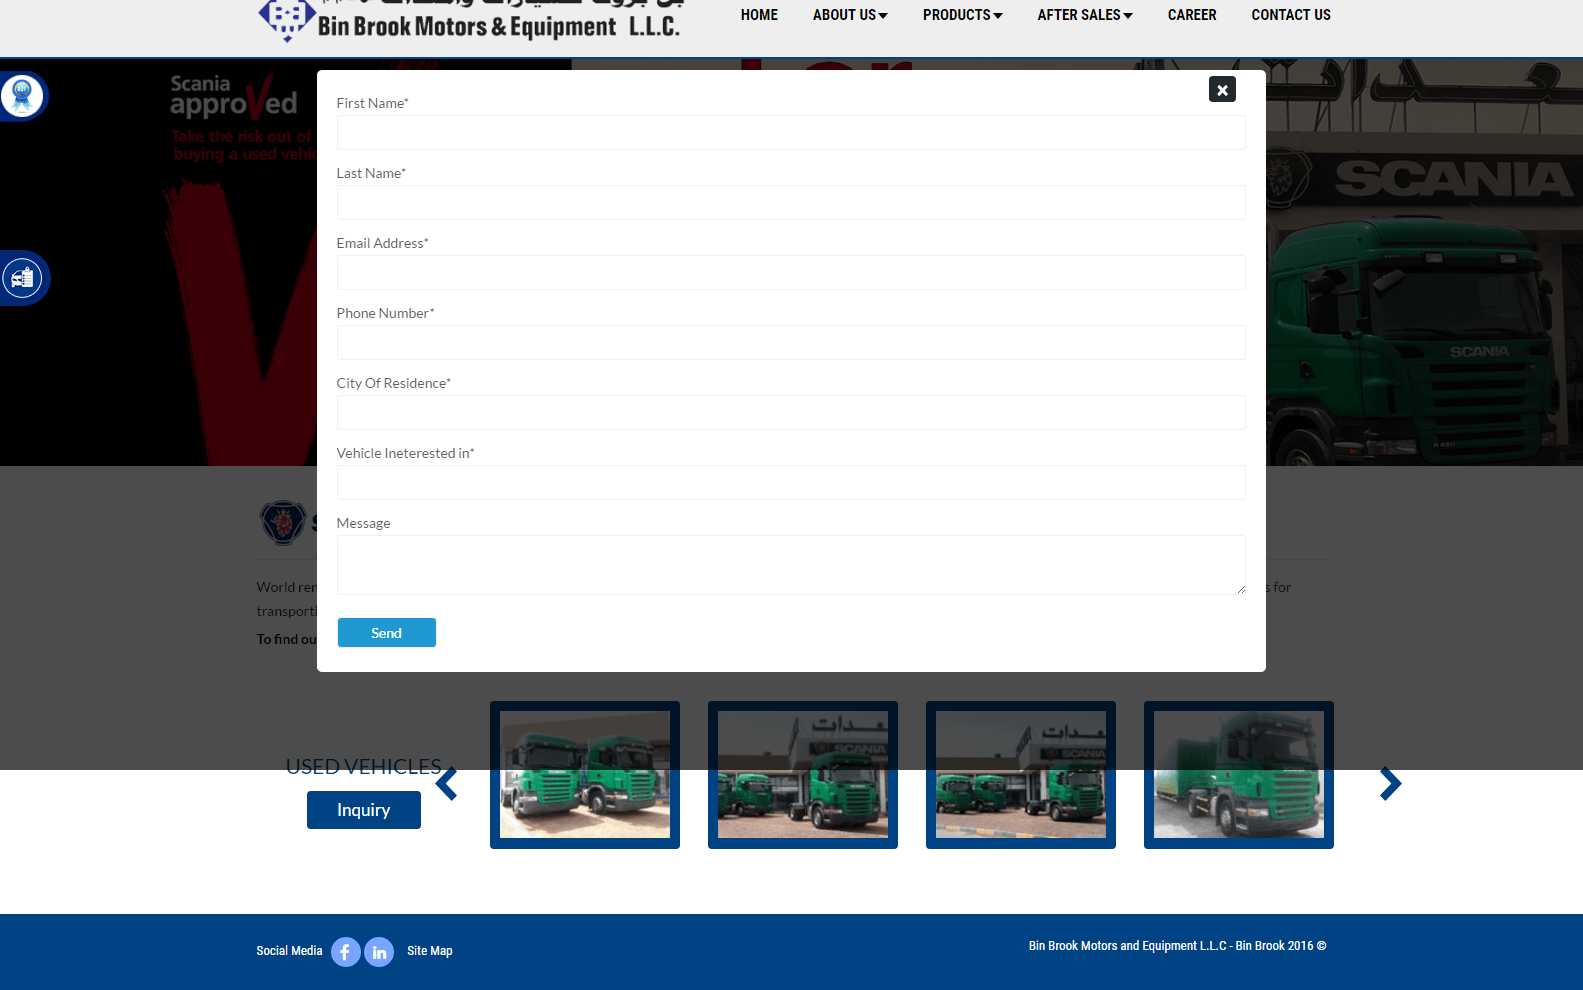This screenshot has height=990, width=1583.
Task: Go to previous used vehicles slide
Action: click(x=447, y=784)
